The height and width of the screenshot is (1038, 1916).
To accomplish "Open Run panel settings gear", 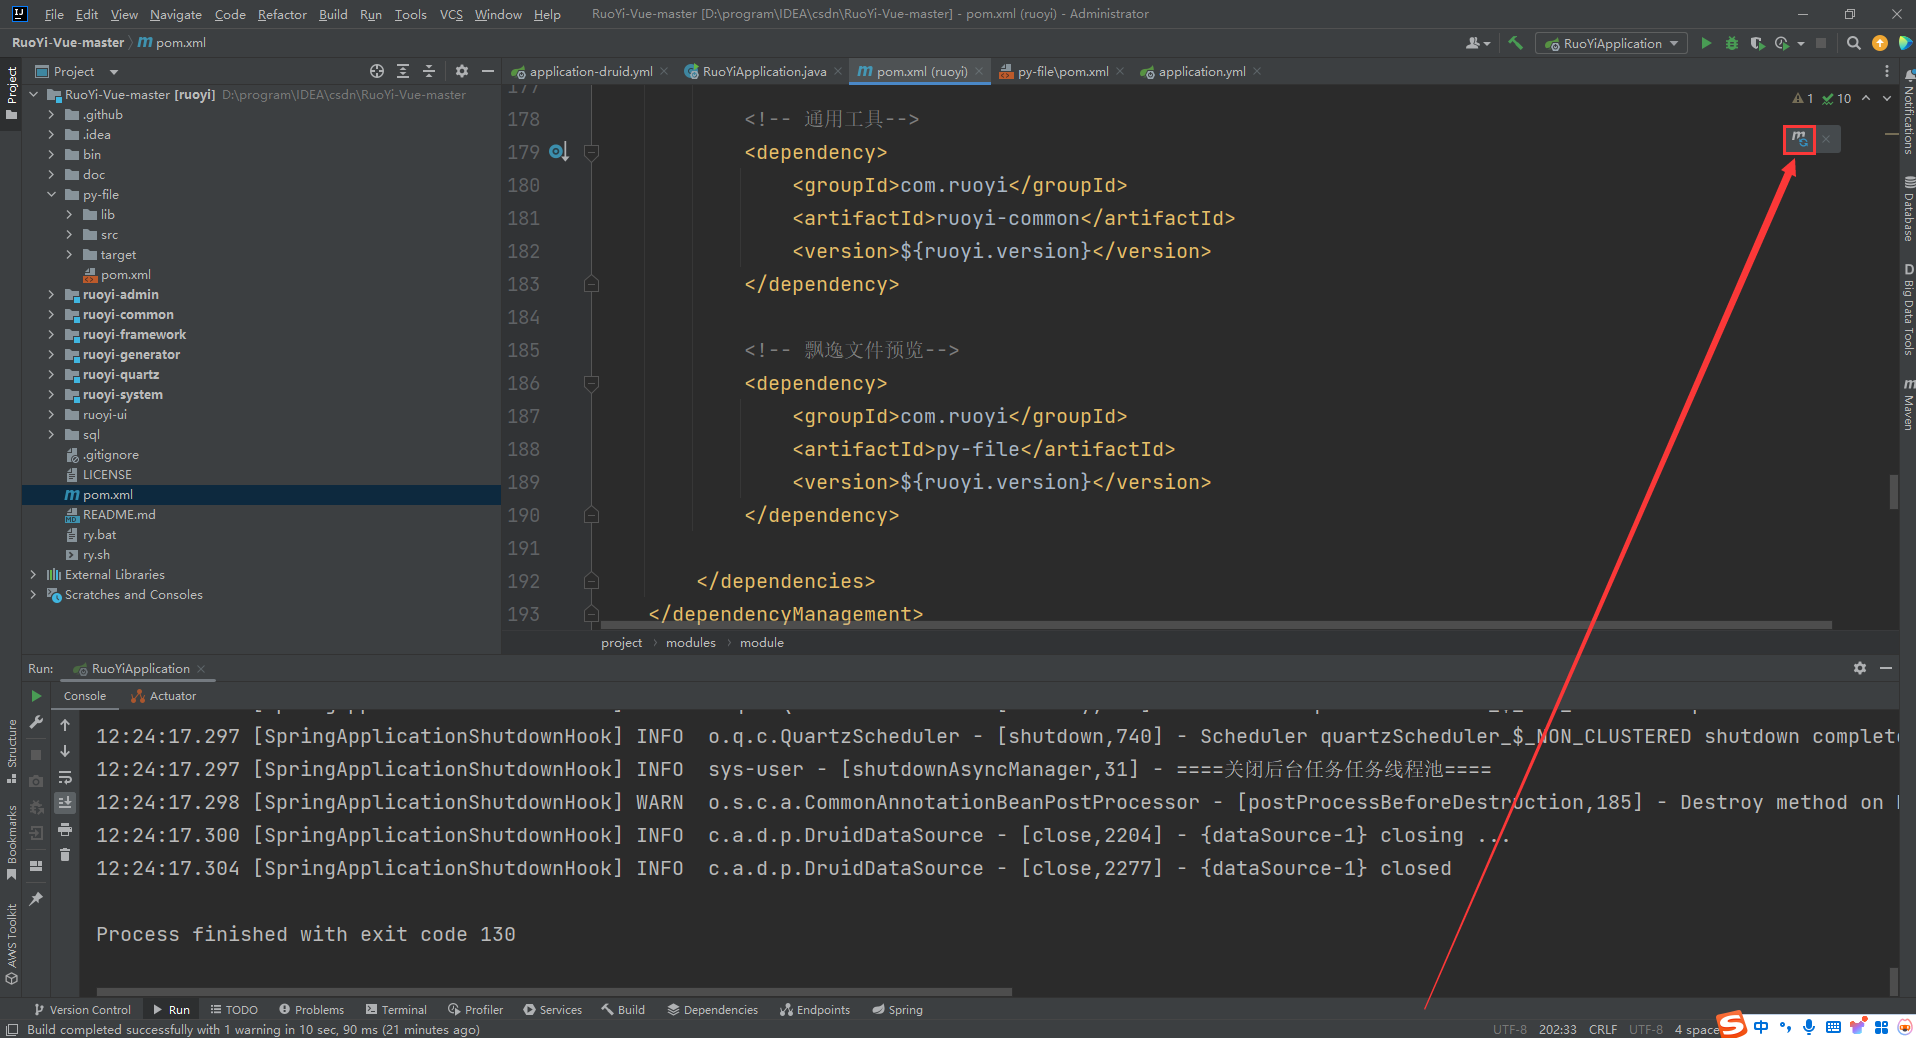I will [1859, 668].
